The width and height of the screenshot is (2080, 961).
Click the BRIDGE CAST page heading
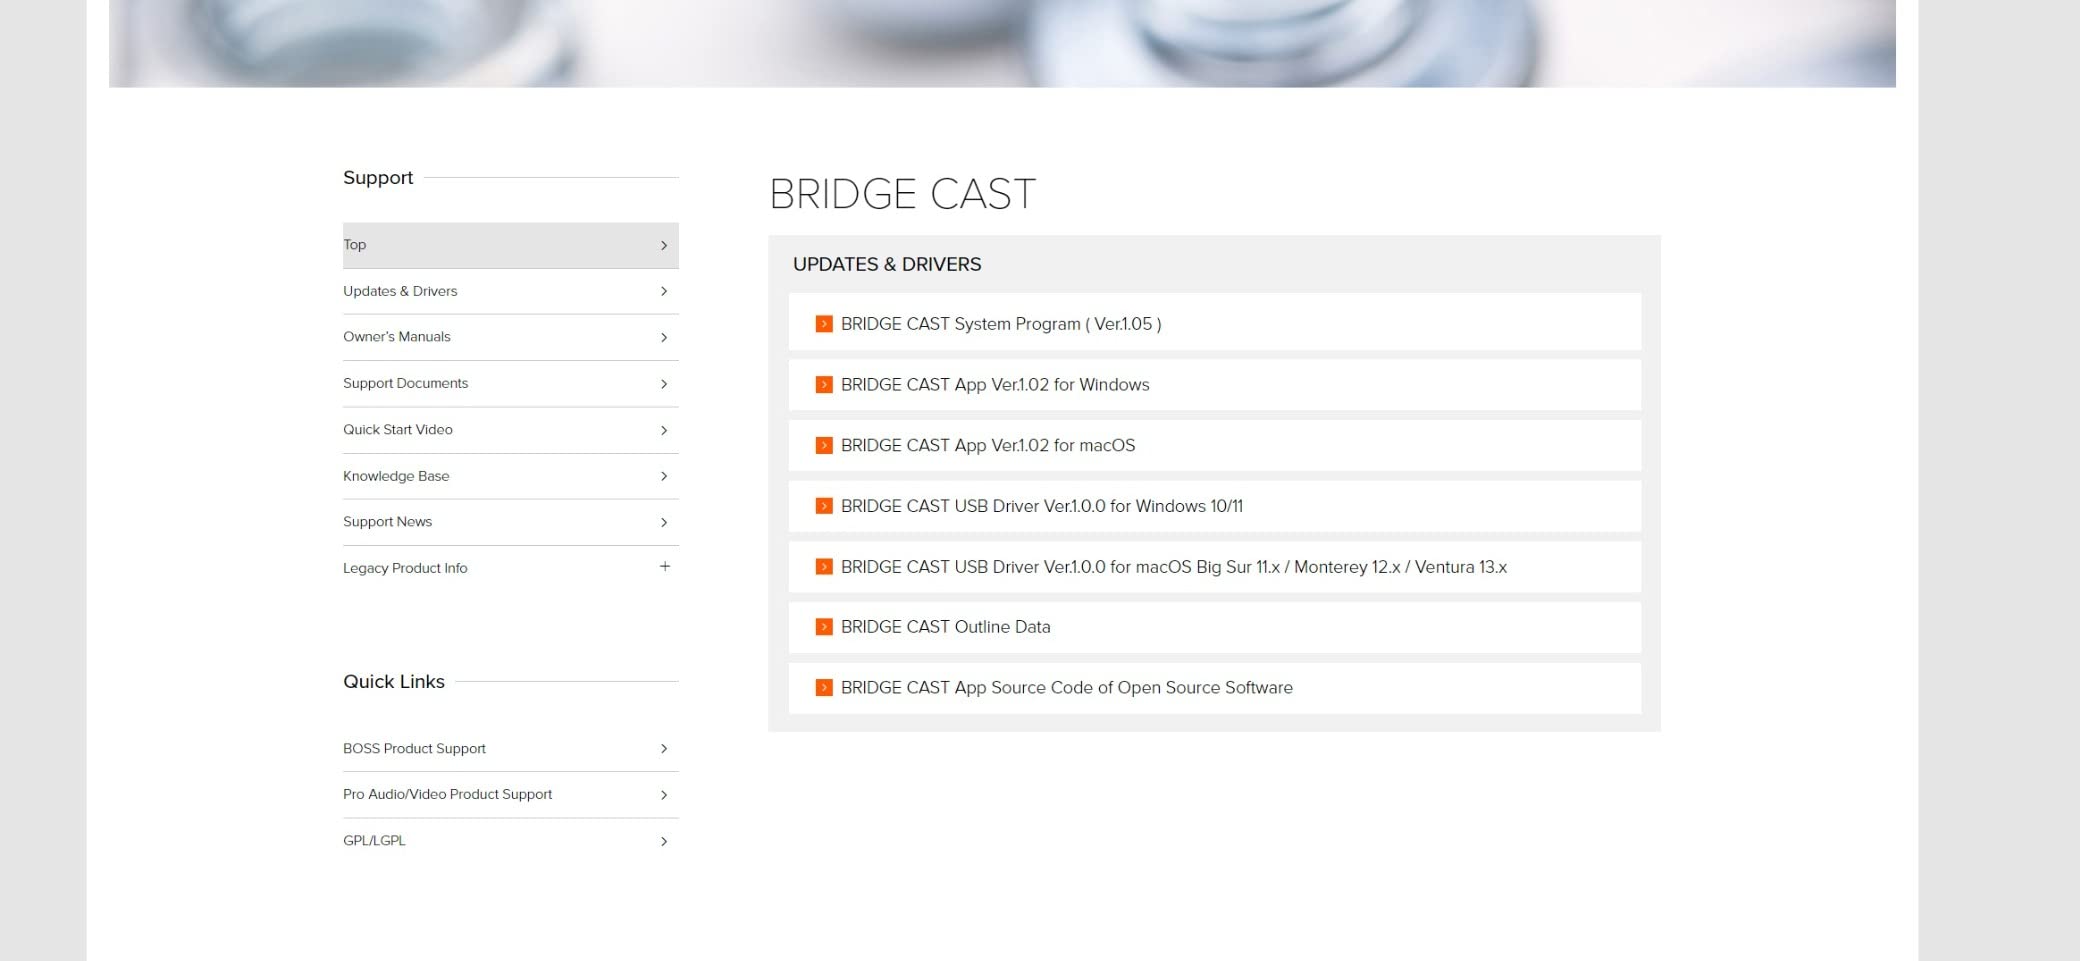click(x=902, y=194)
